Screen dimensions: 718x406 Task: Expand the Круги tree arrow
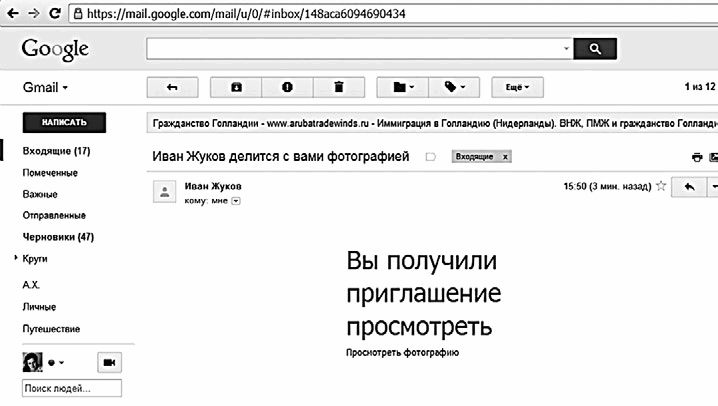(16, 258)
